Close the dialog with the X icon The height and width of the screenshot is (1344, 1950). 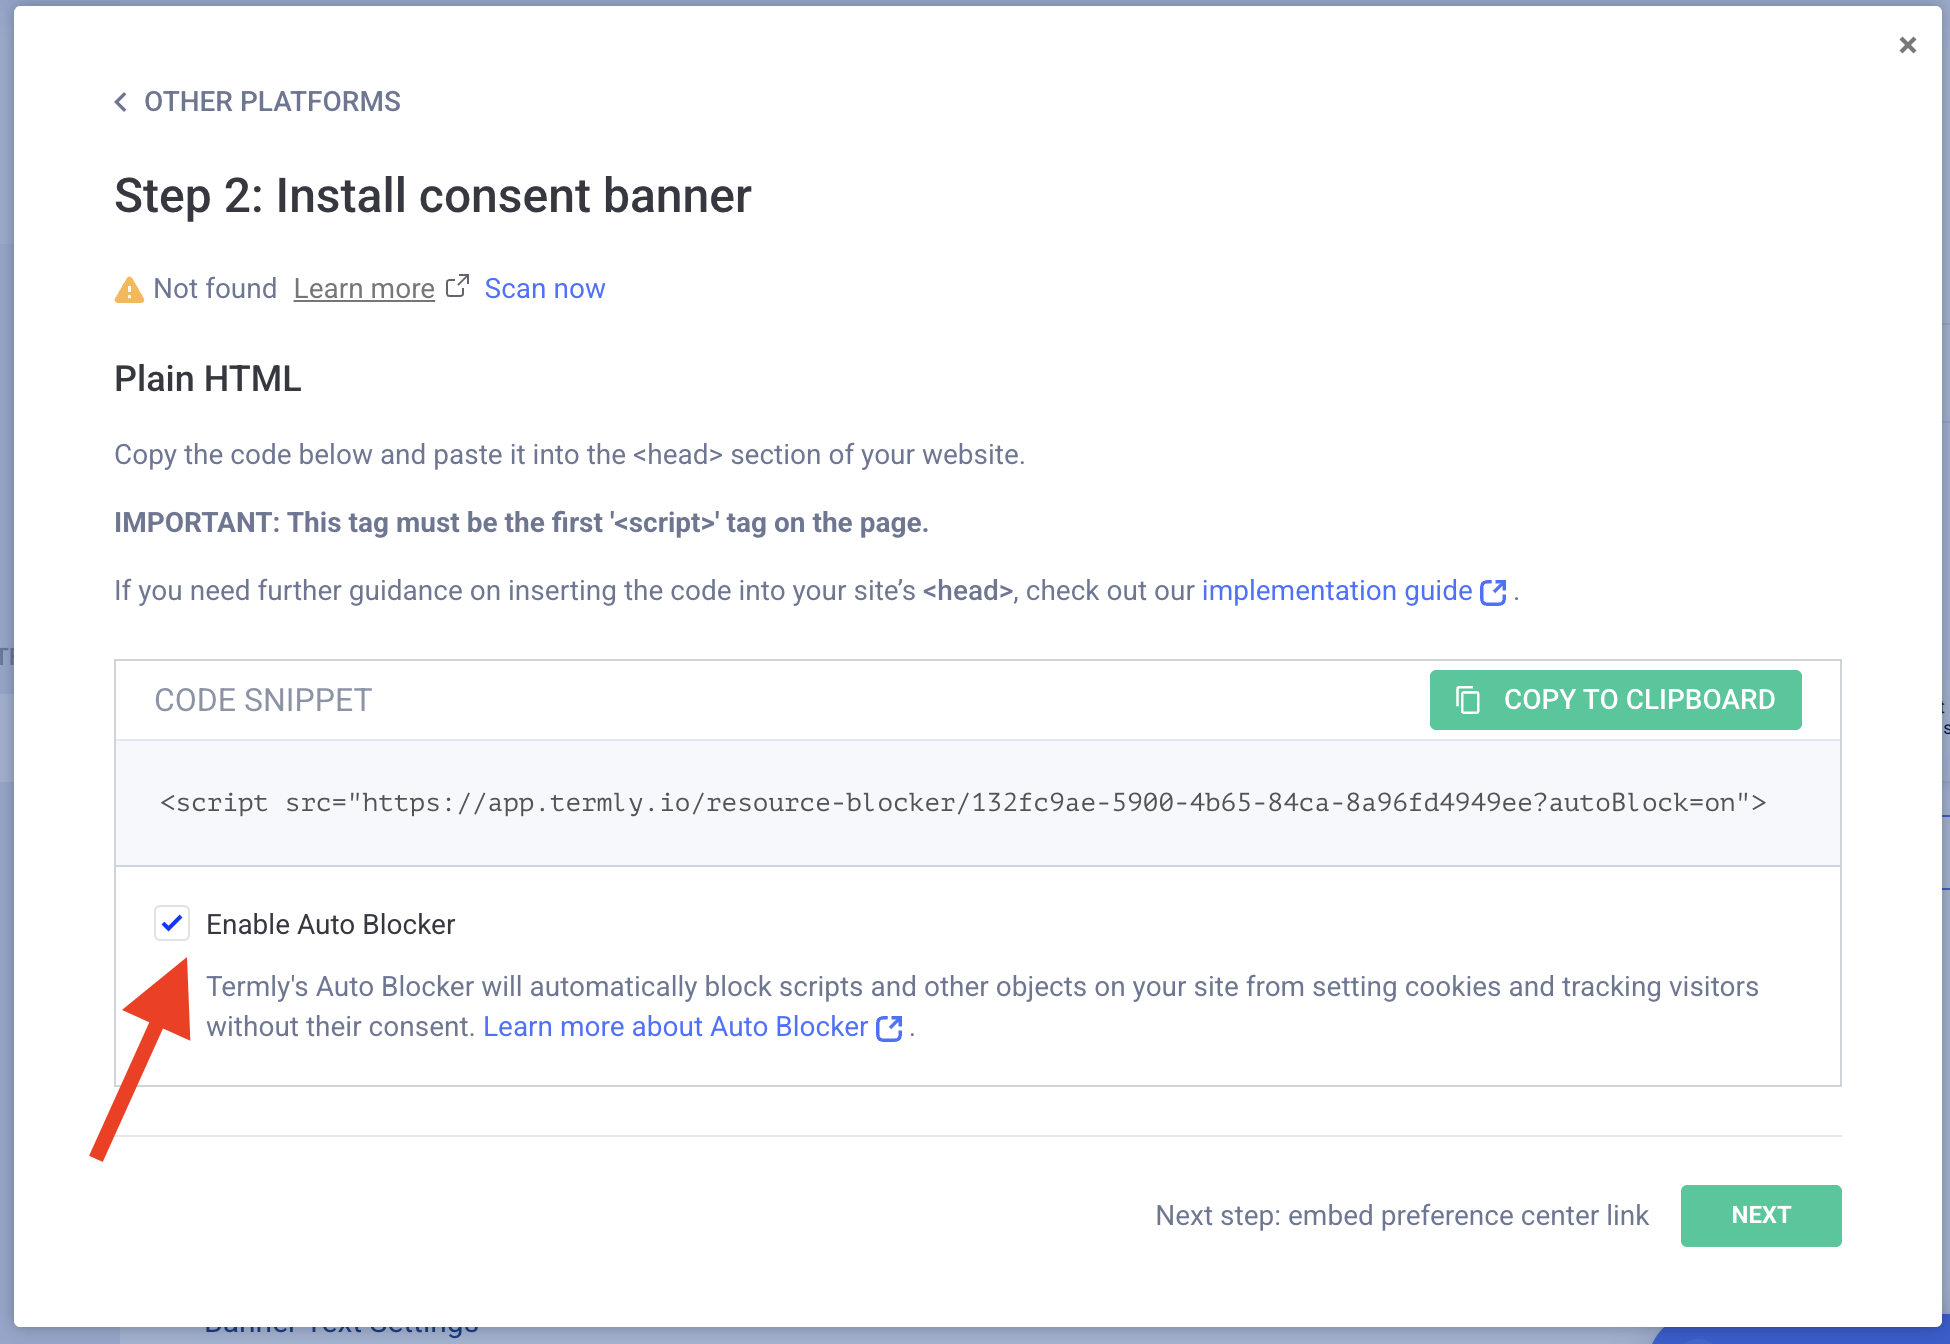tap(1907, 45)
